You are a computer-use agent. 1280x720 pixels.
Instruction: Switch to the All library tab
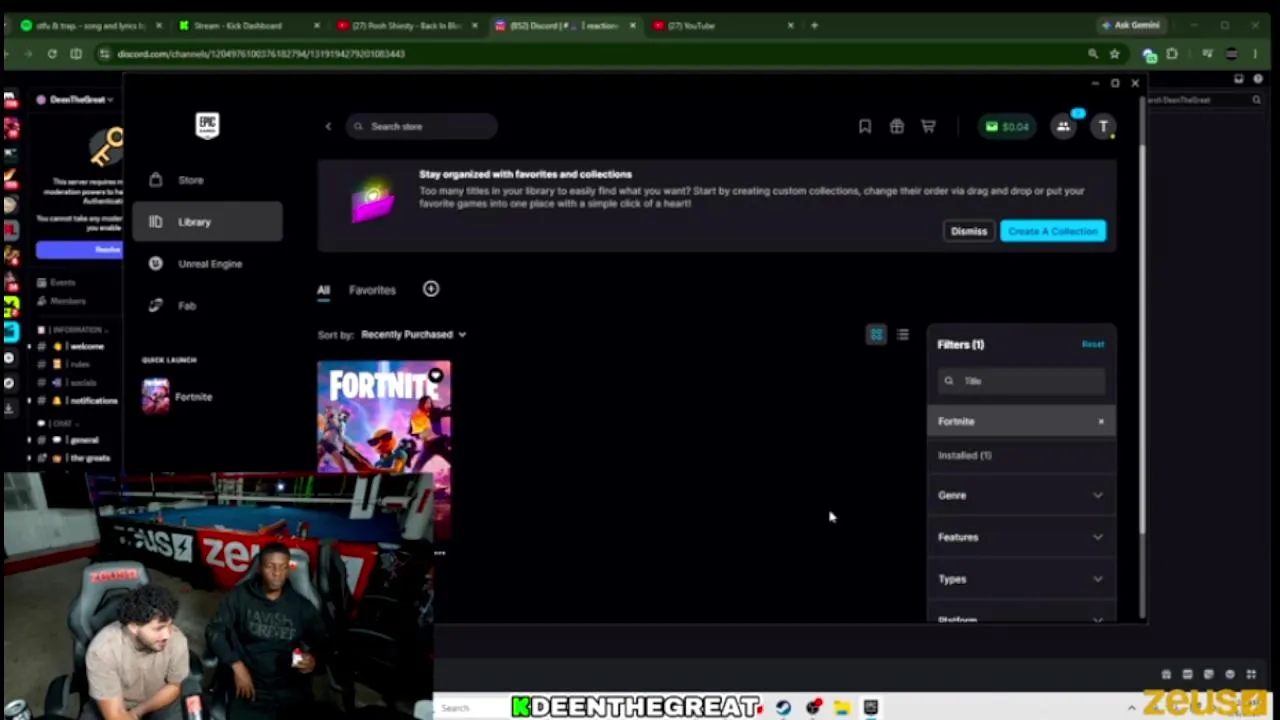click(323, 290)
